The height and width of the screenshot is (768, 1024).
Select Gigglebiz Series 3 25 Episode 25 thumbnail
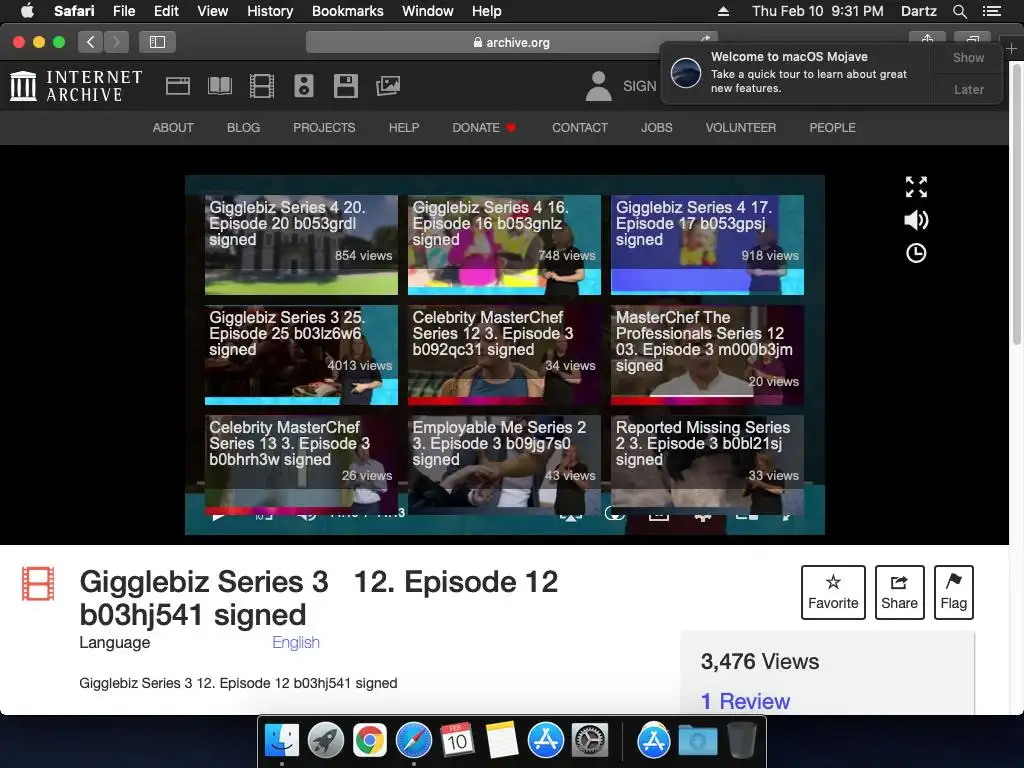coord(301,355)
